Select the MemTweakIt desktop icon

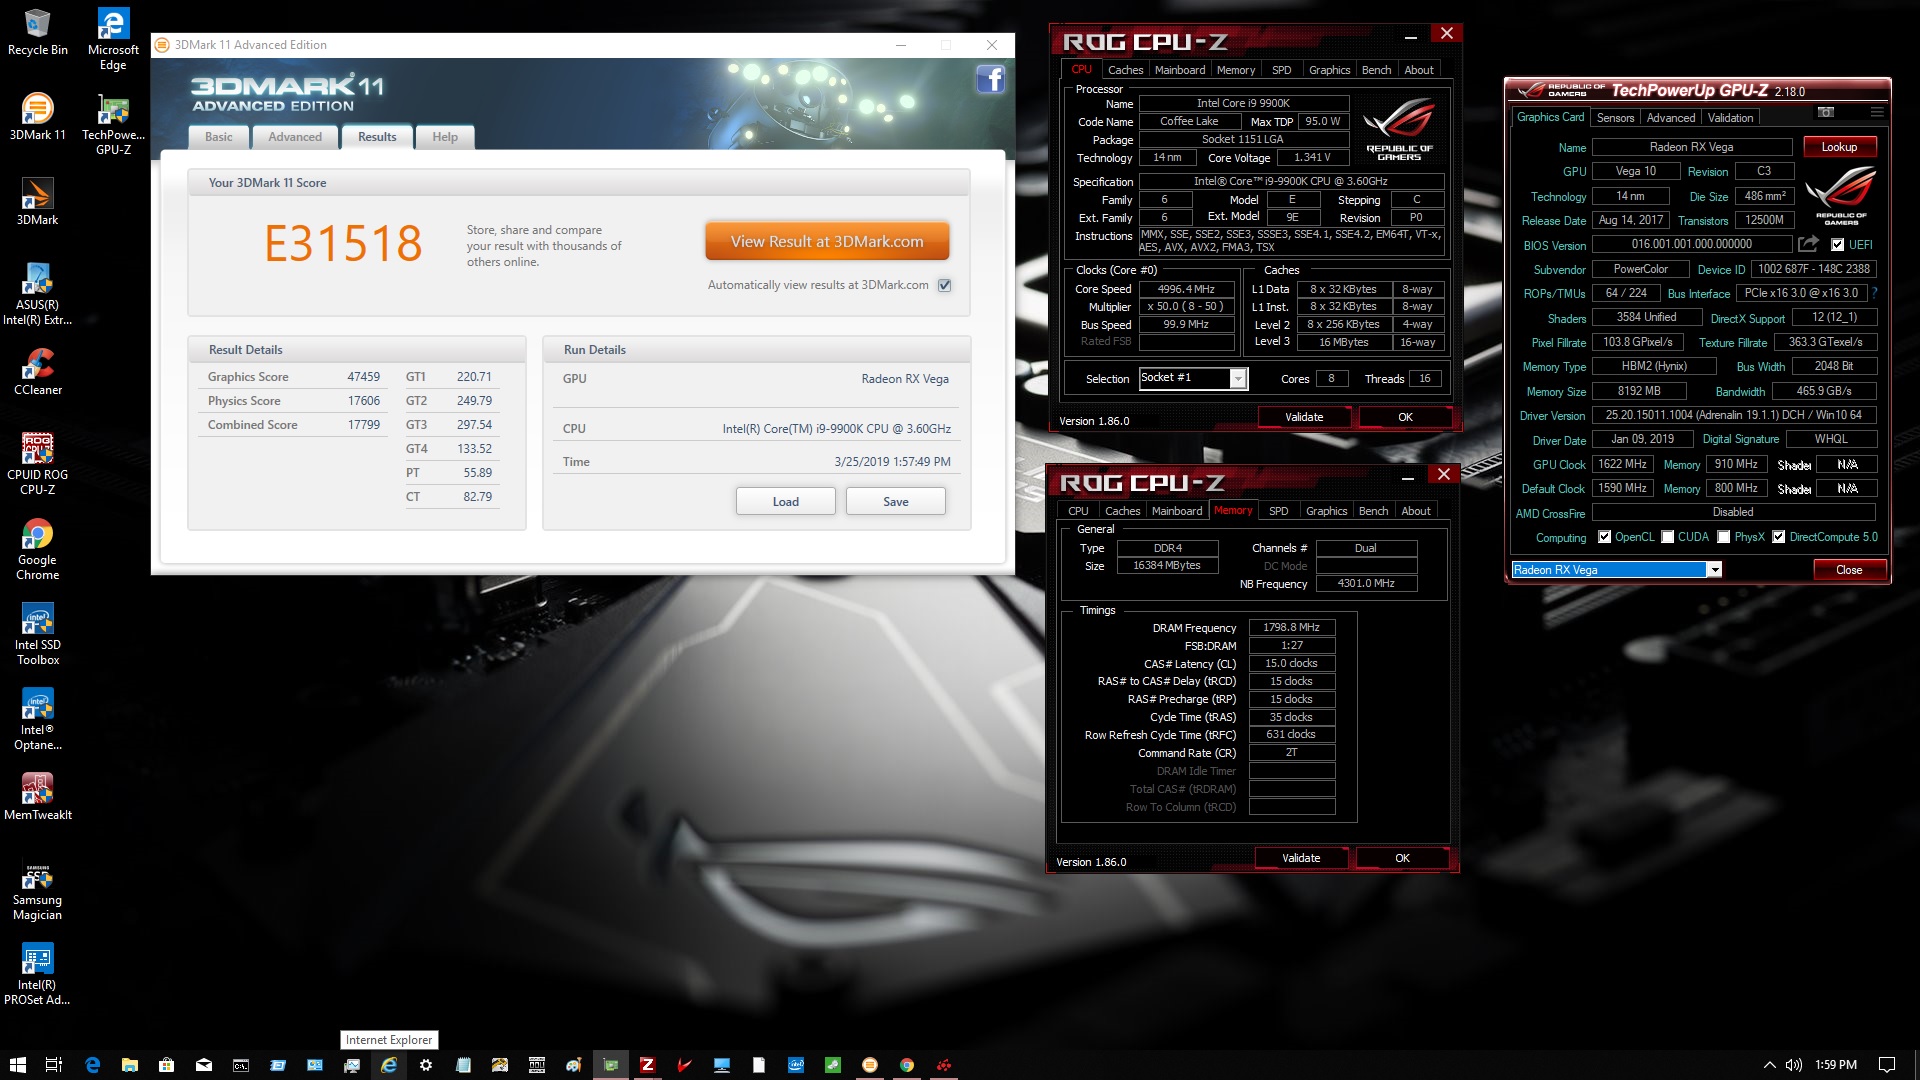[38, 797]
